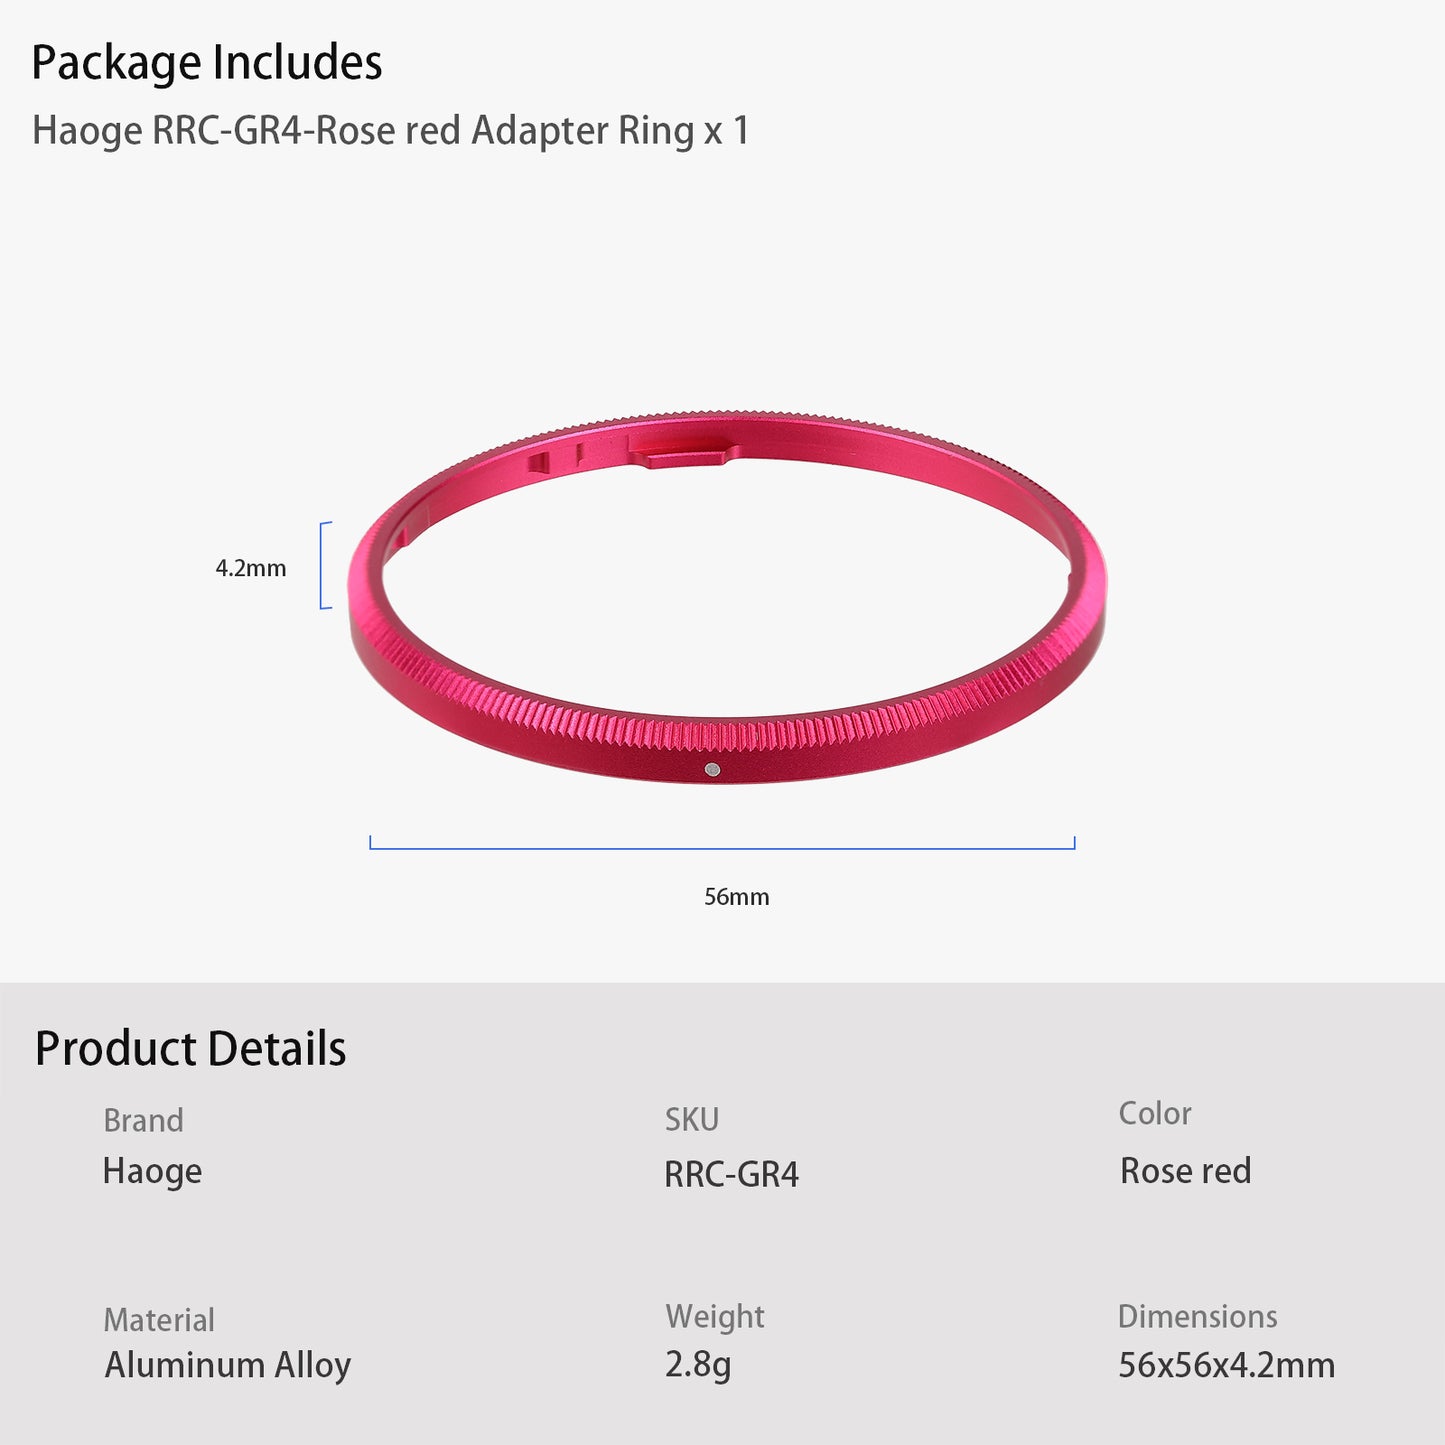Click the blue vertical height bracket
Image resolution: width=1445 pixels, height=1445 pixels.
pyautogui.click(x=322, y=565)
